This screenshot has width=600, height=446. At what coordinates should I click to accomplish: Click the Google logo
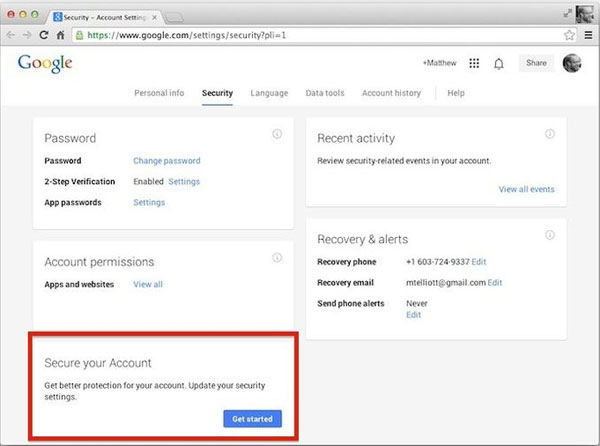(45, 63)
